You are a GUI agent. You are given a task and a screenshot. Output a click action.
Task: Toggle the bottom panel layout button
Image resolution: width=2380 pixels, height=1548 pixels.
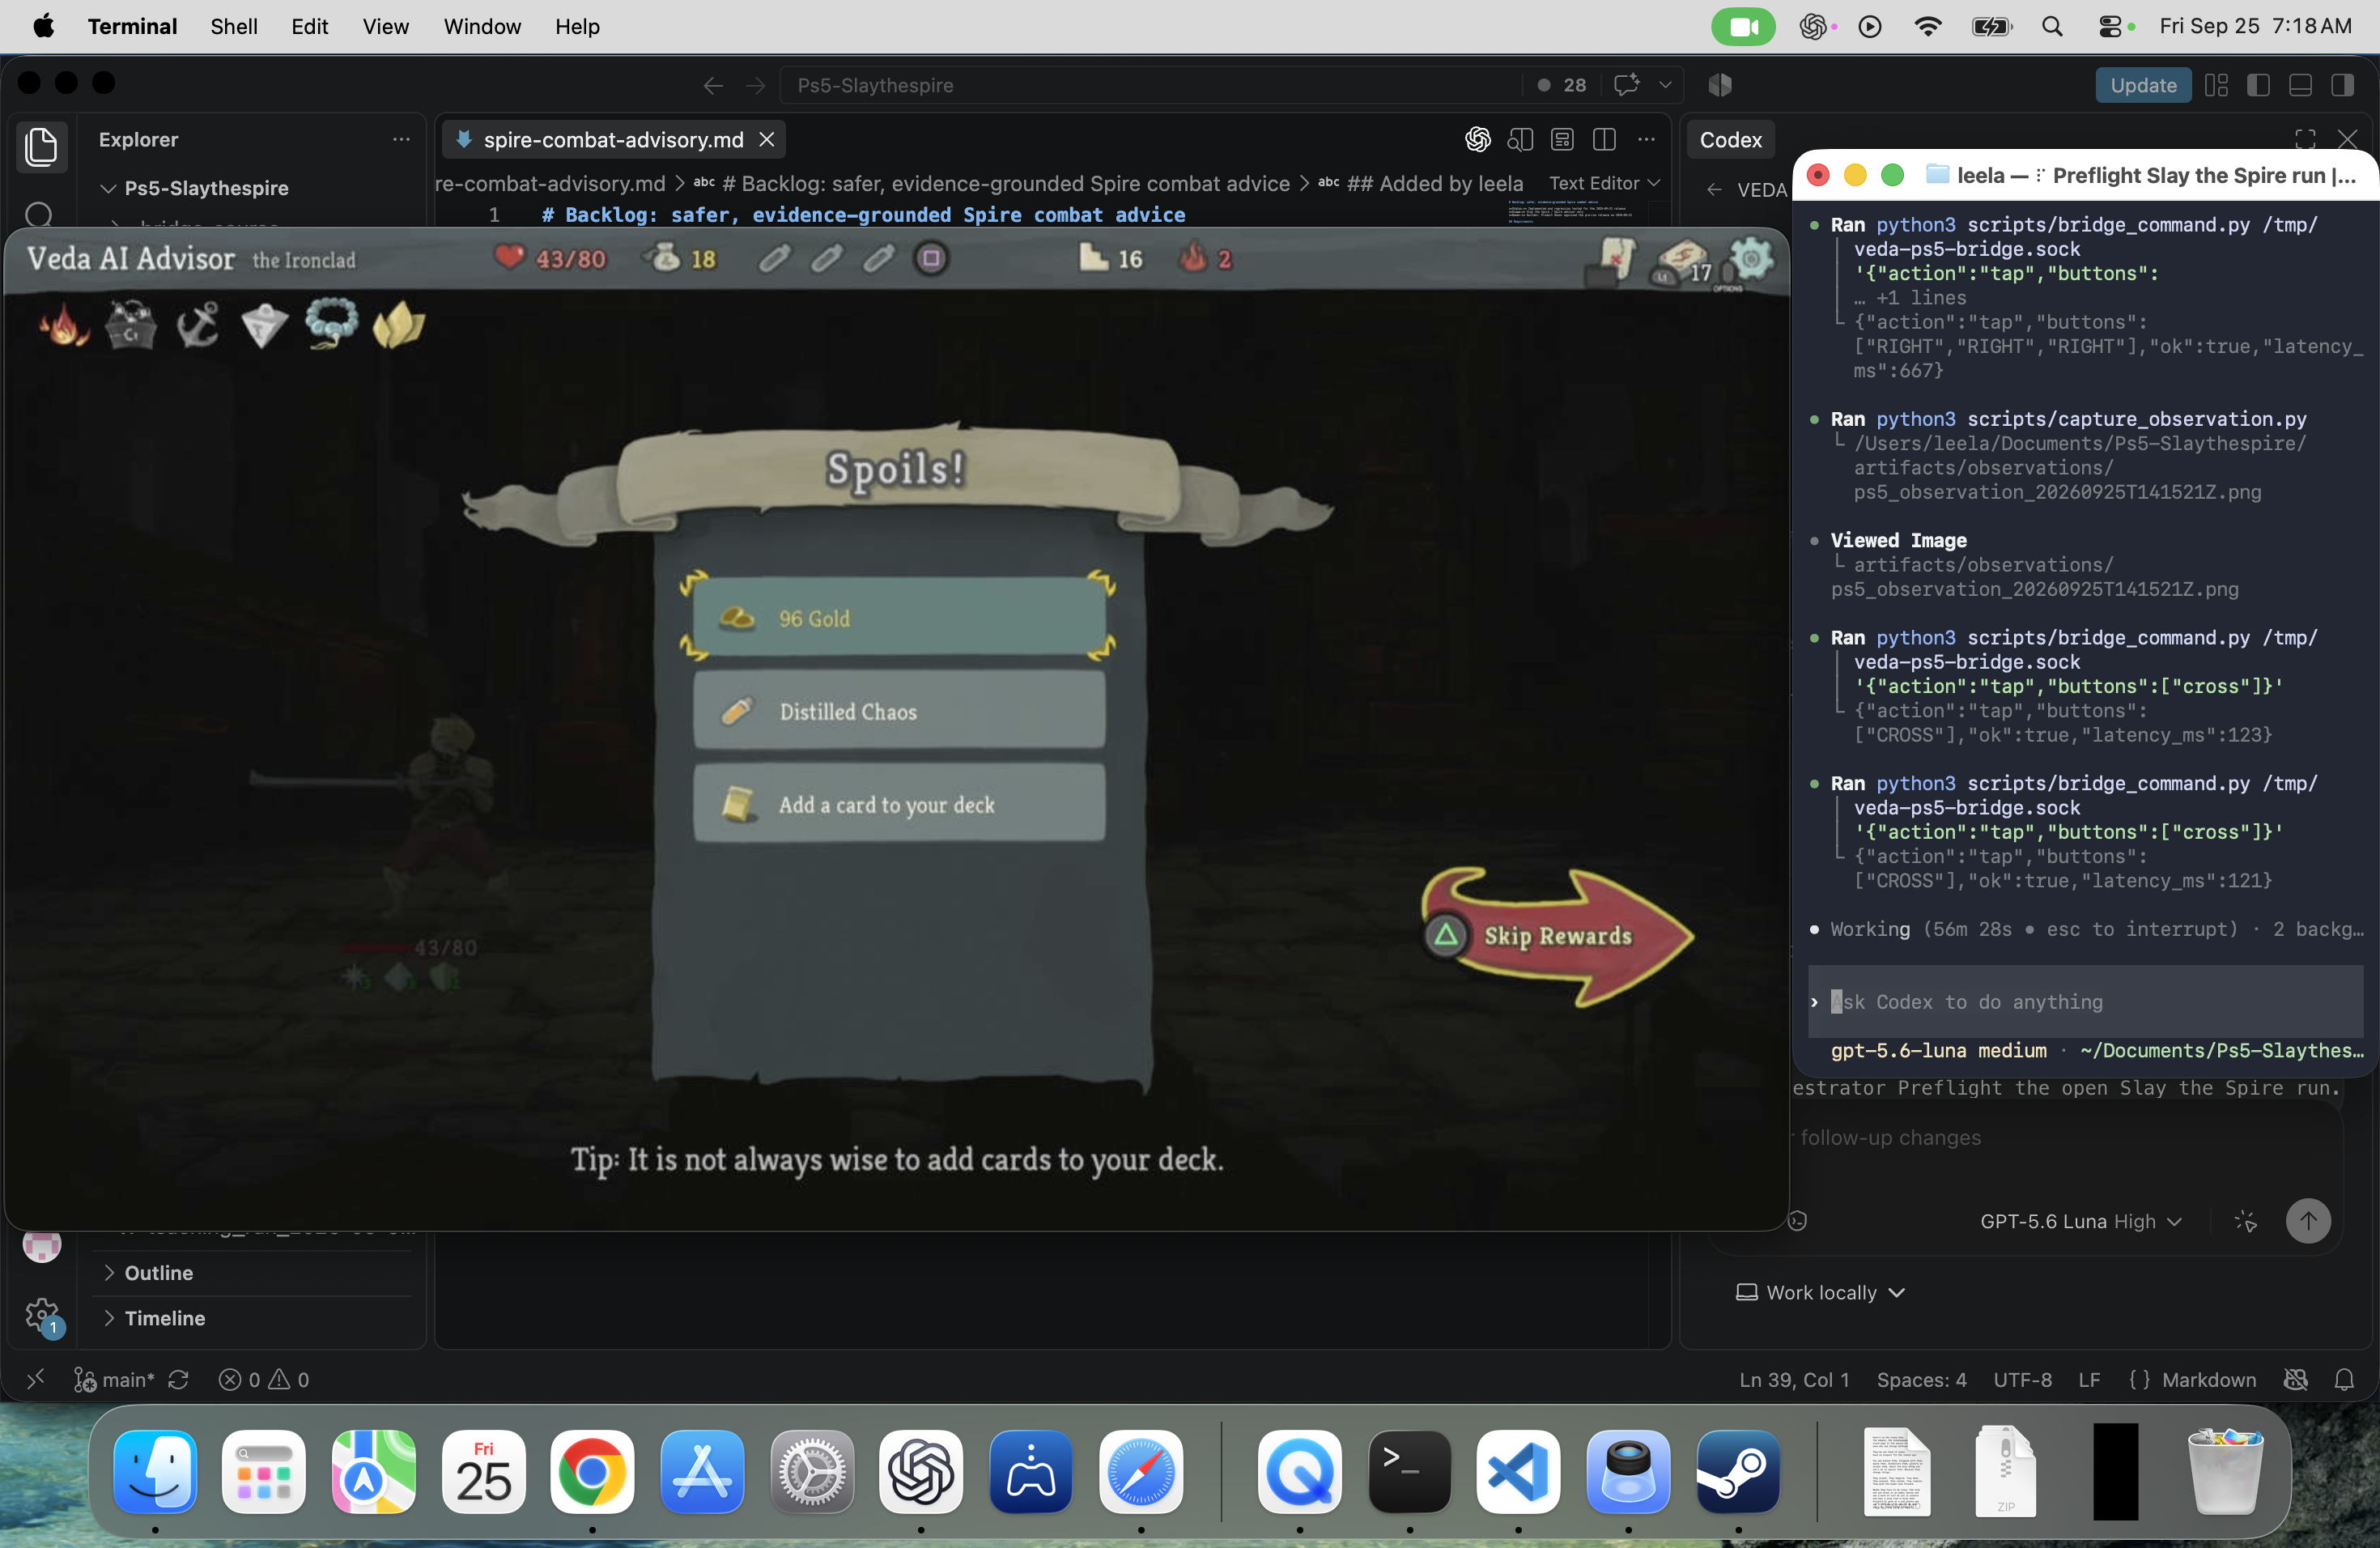(2300, 85)
